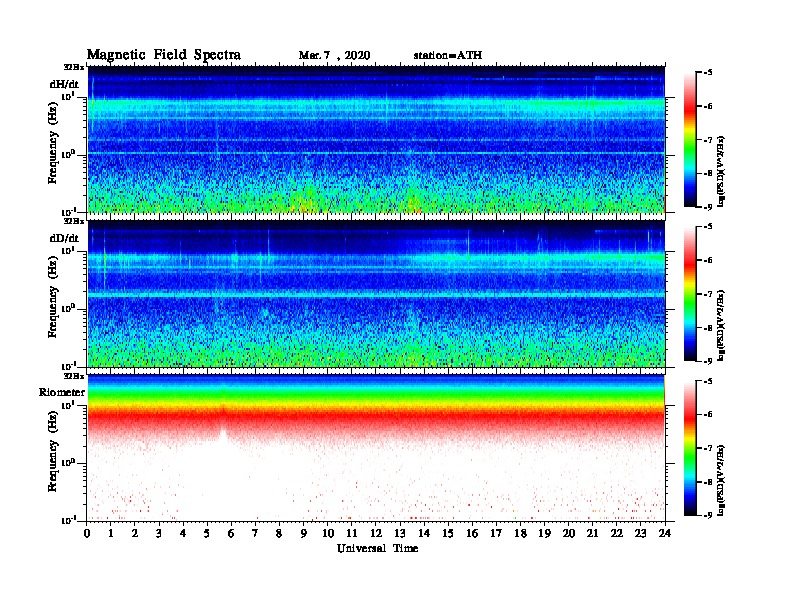Click the "13" hour tick label

[x=400, y=534]
